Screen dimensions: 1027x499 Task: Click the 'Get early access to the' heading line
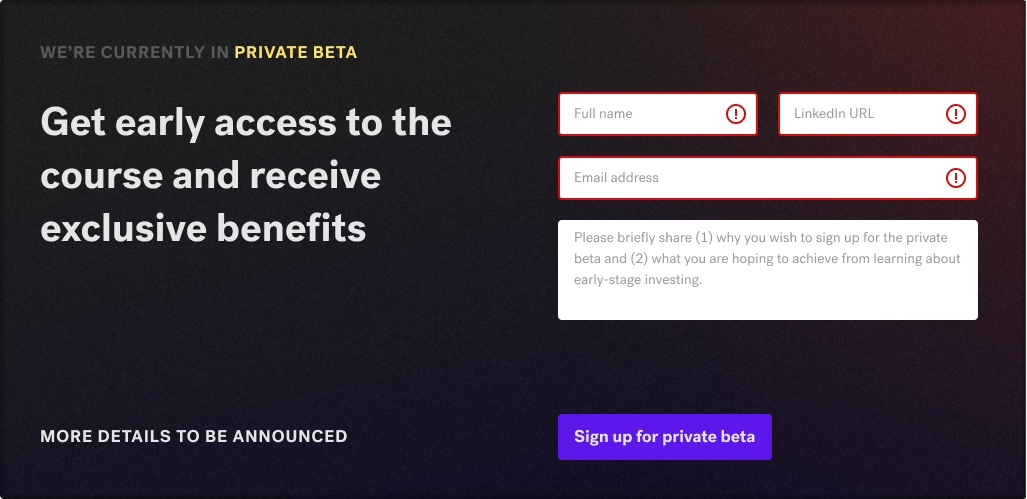246,123
